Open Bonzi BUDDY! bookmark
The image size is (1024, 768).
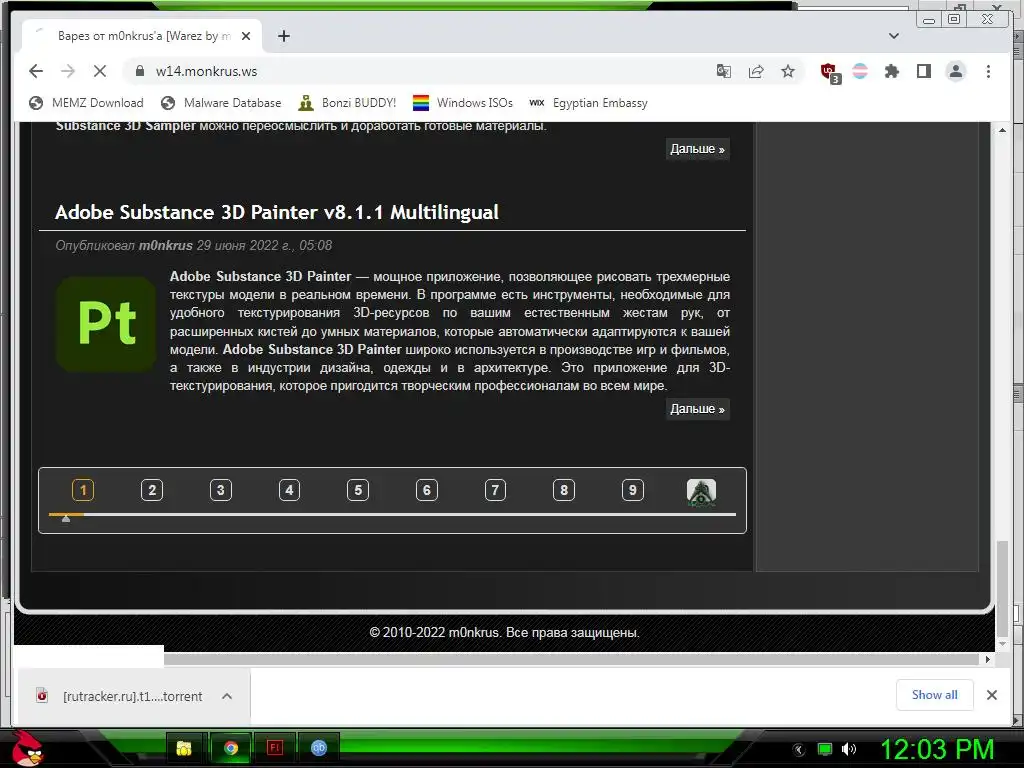pos(347,103)
